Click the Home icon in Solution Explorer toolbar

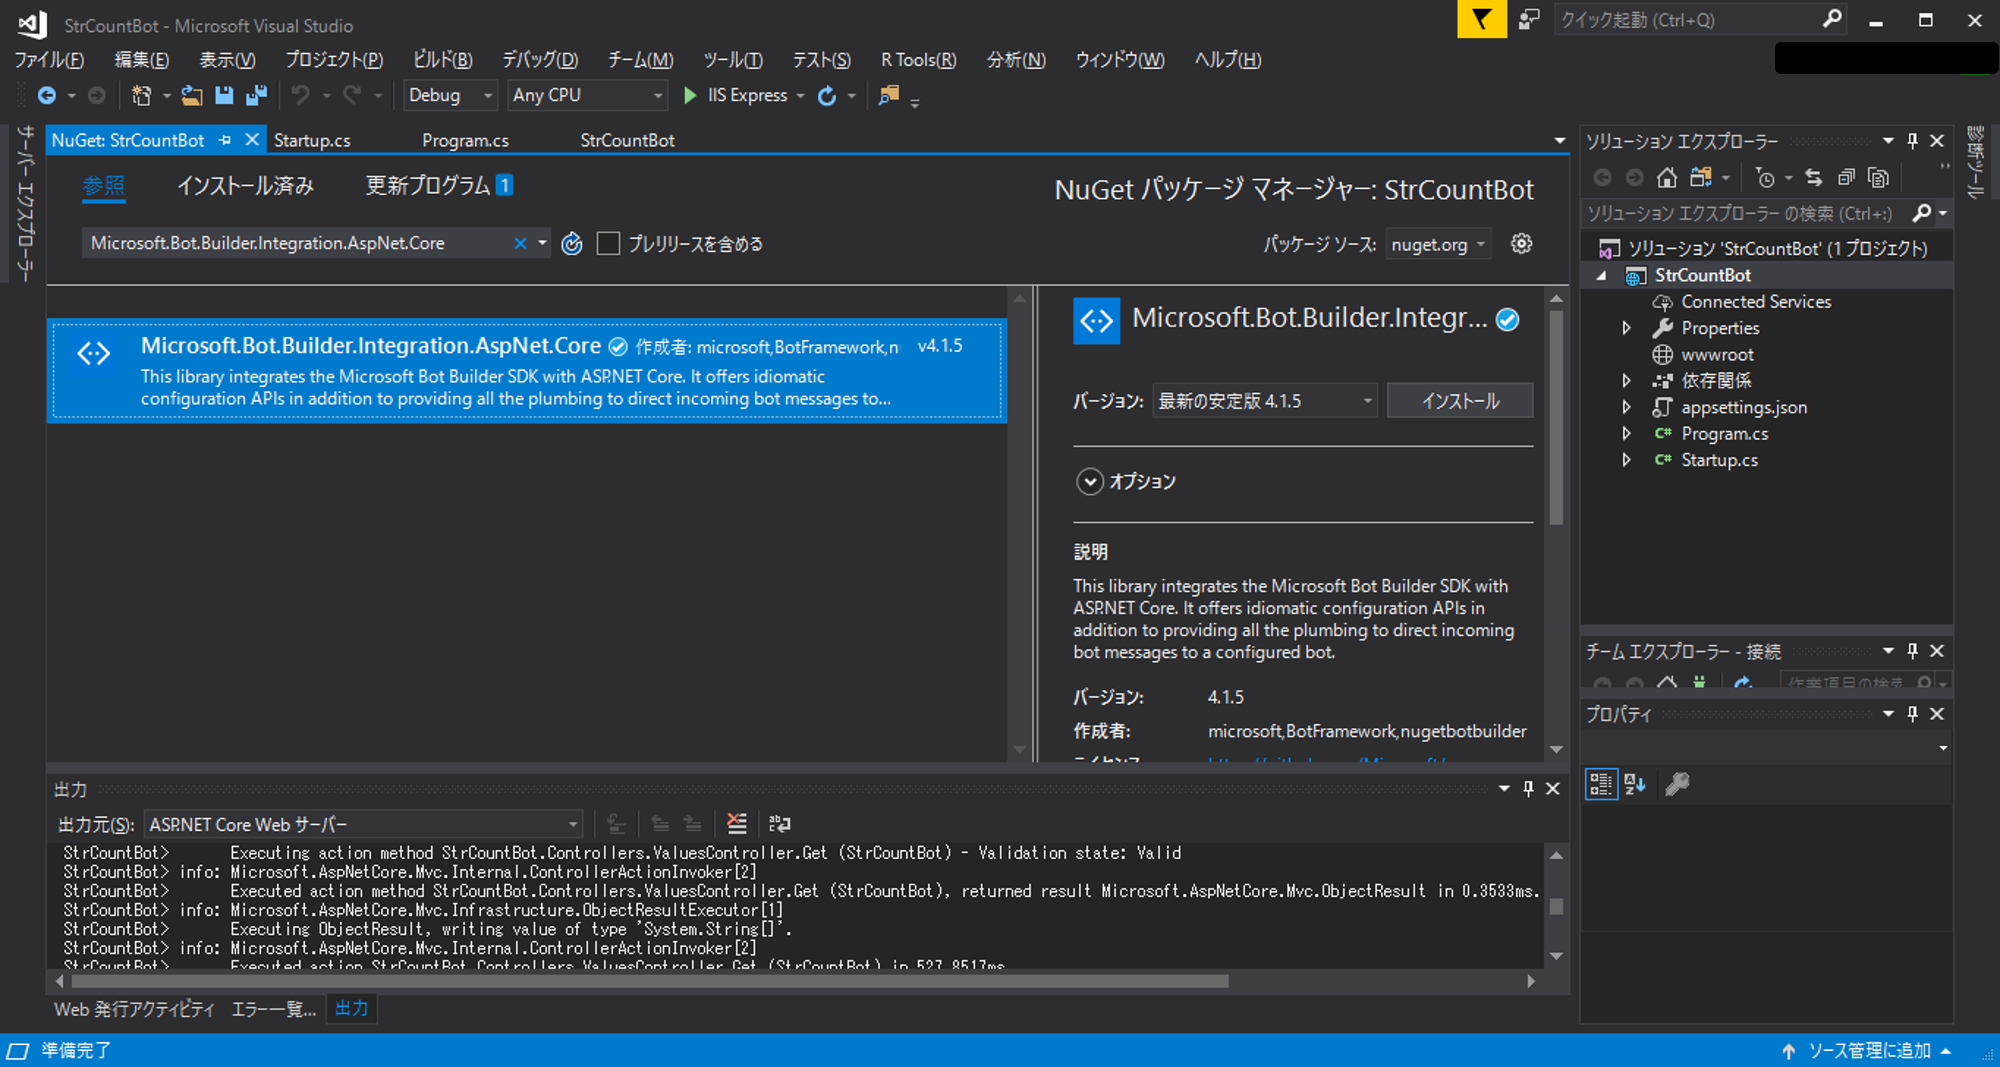(x=1666, y=177)
